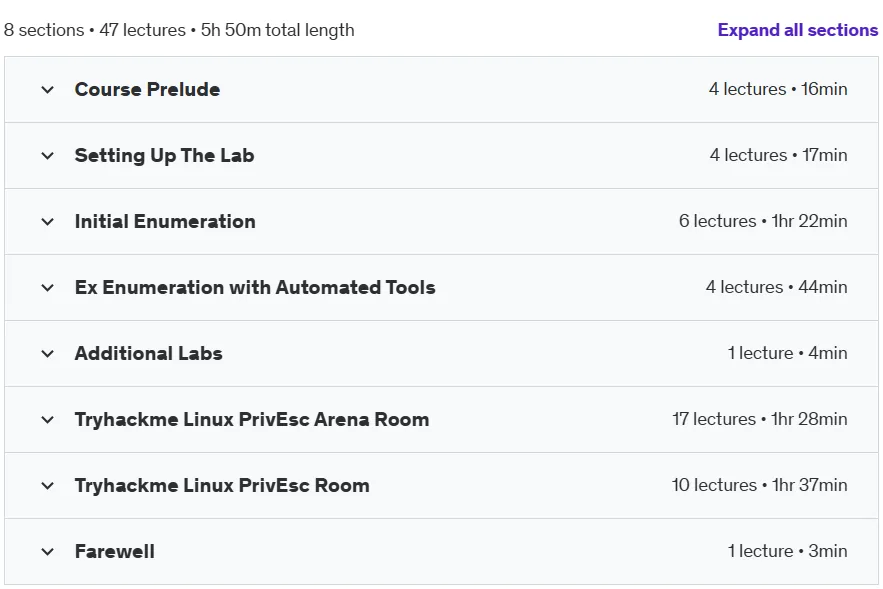Expand Tryhackme Linux PrivEsc Arena Room chevron

[48, 420]
